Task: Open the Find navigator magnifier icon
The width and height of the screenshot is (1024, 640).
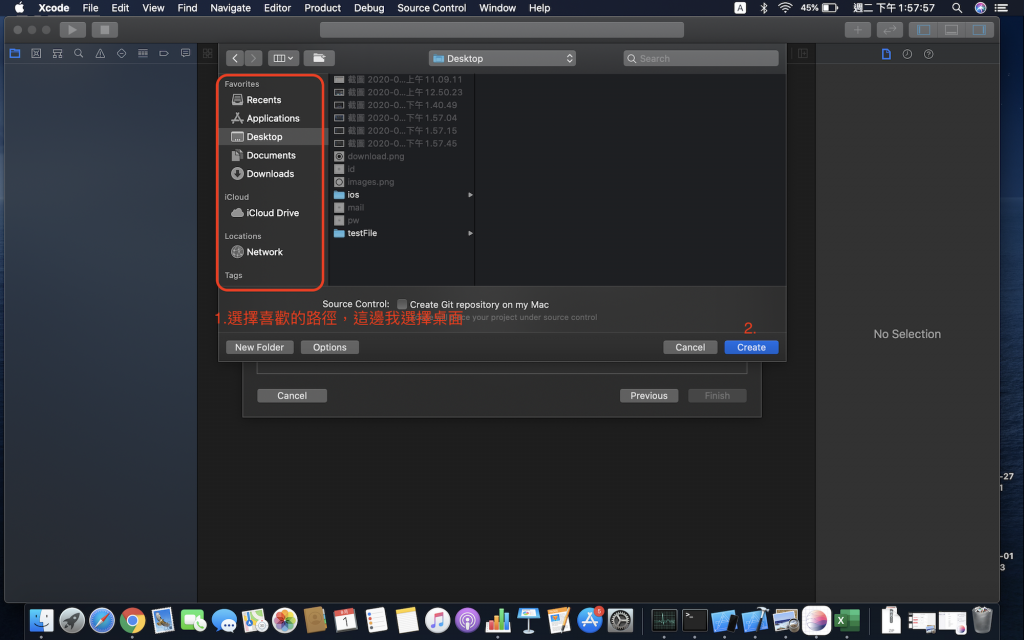Action: [x=78, y=54]
